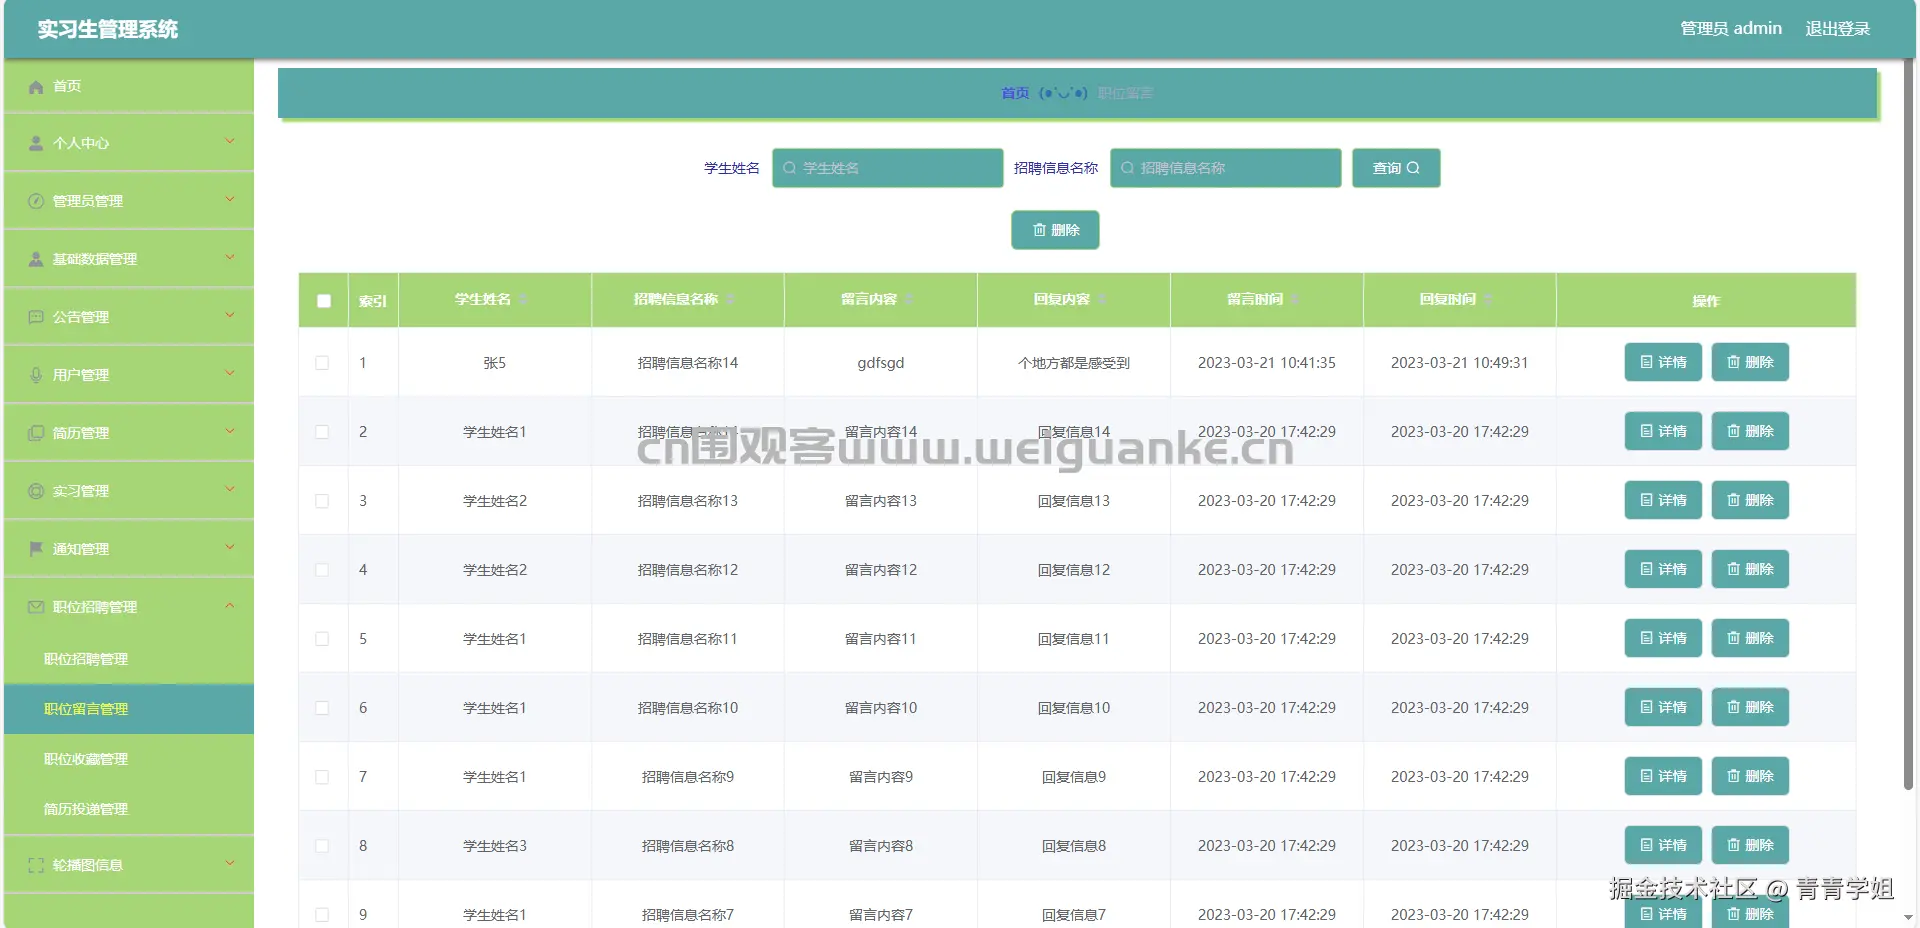Click the batch 删除 button above the table

(x=1055, y=230)
